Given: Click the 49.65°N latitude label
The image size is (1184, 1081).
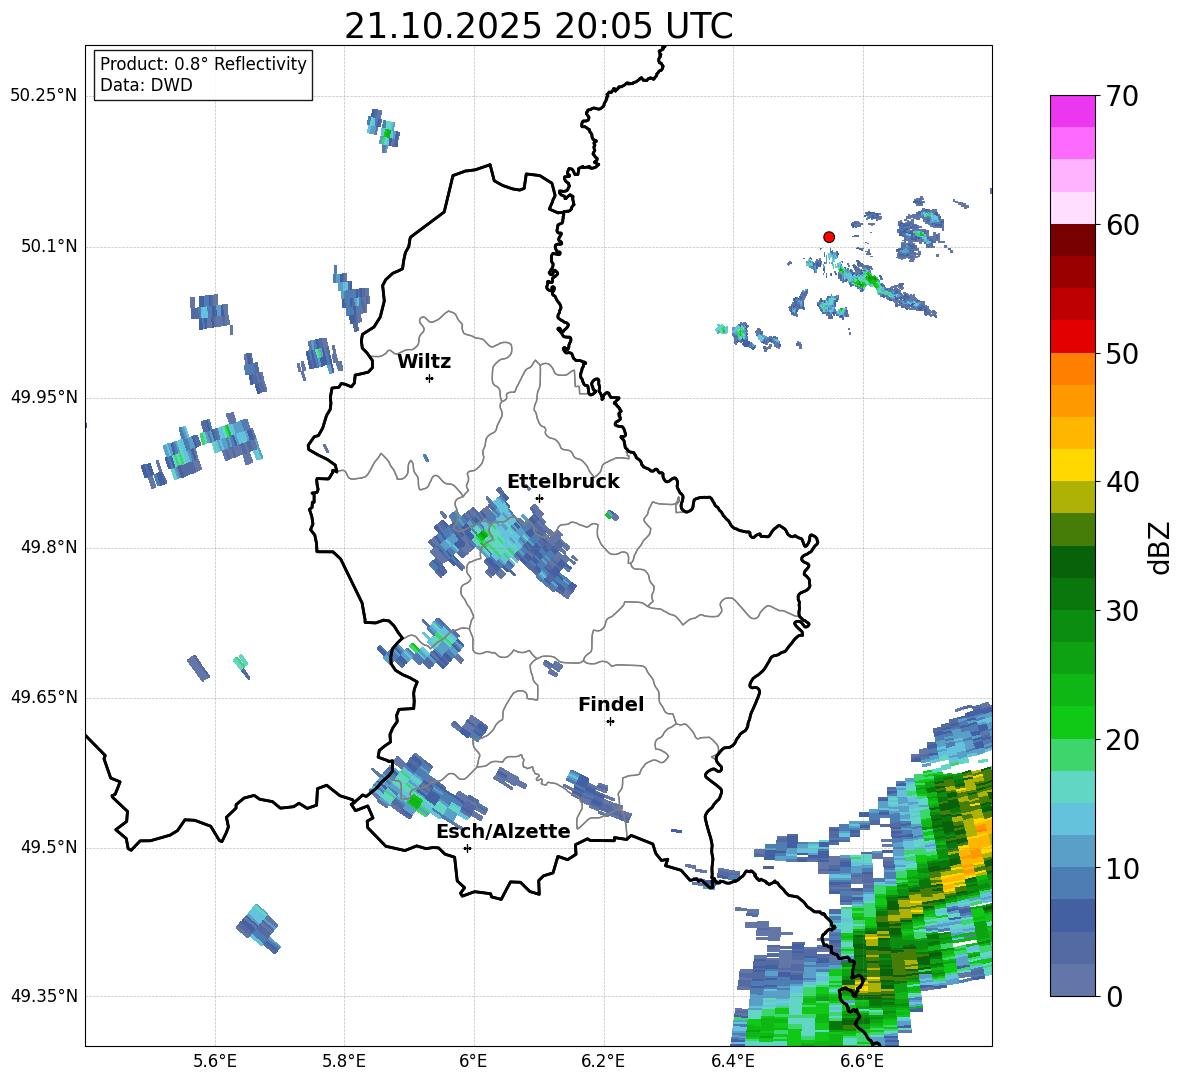Looking at the screenshot, I should (x=44, y=696).
